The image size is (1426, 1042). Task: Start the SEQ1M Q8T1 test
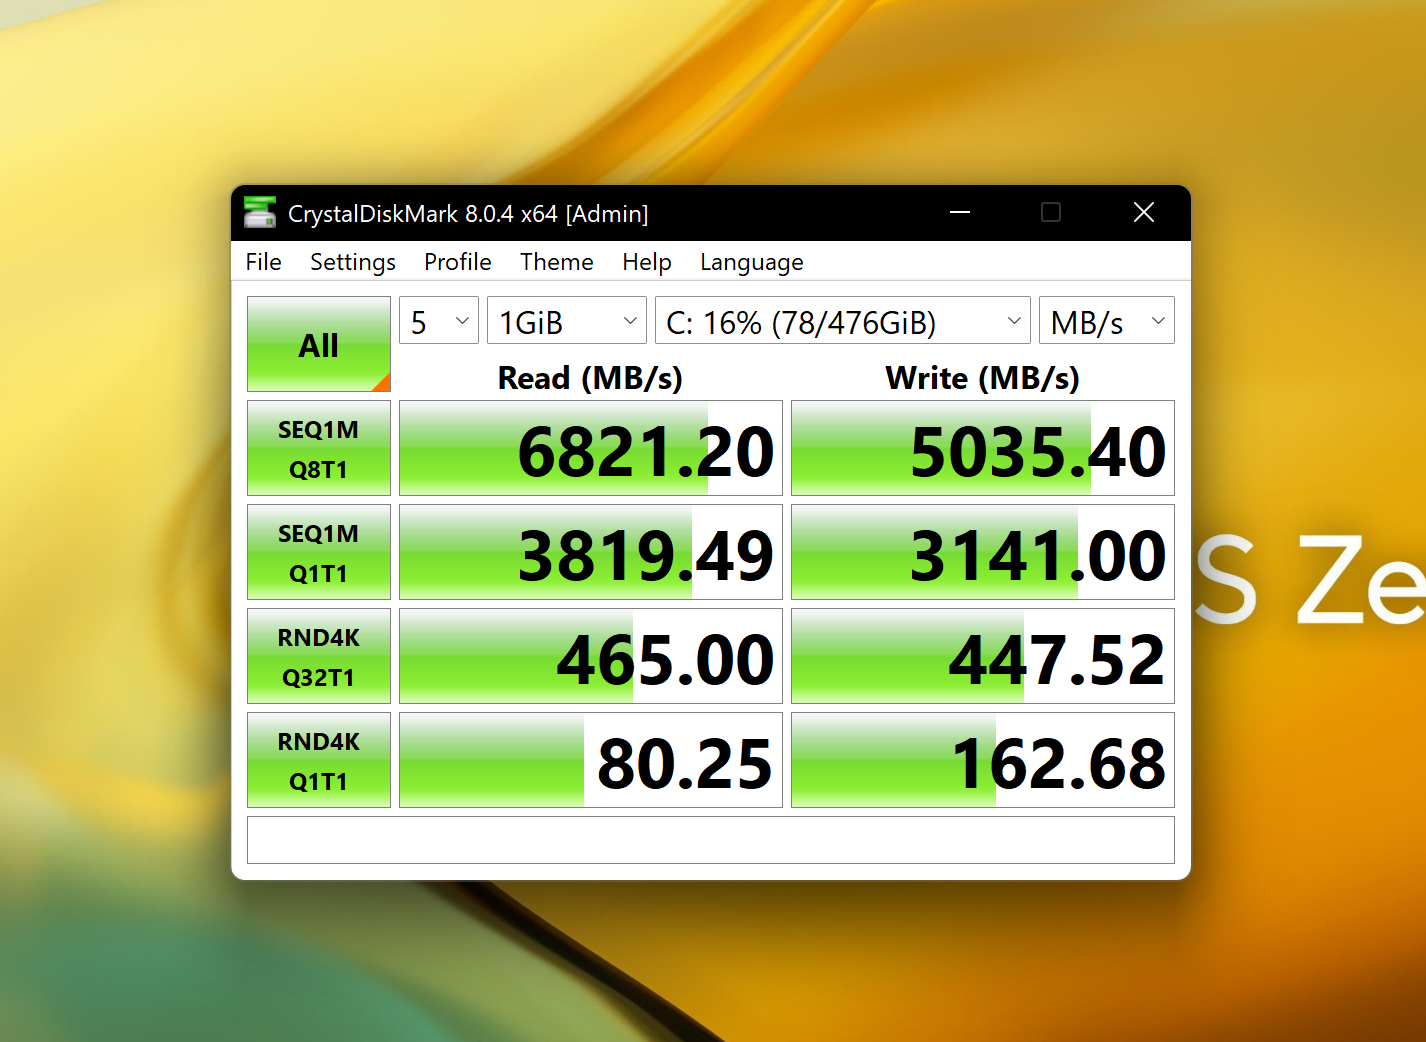[319, 448]
